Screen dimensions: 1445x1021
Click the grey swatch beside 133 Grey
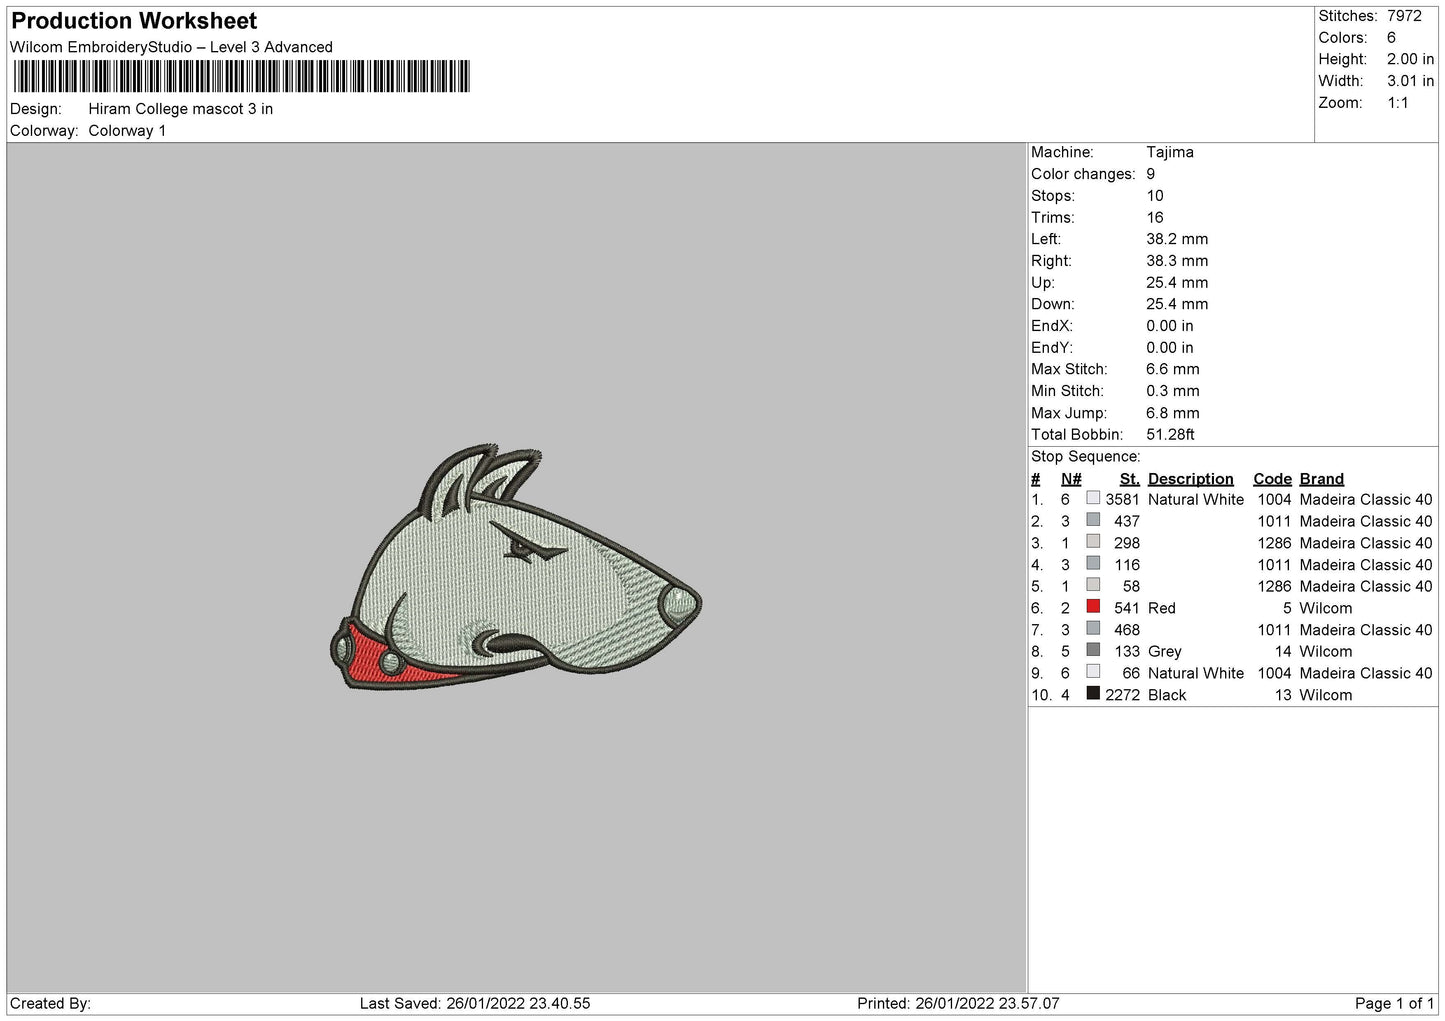1093,651
